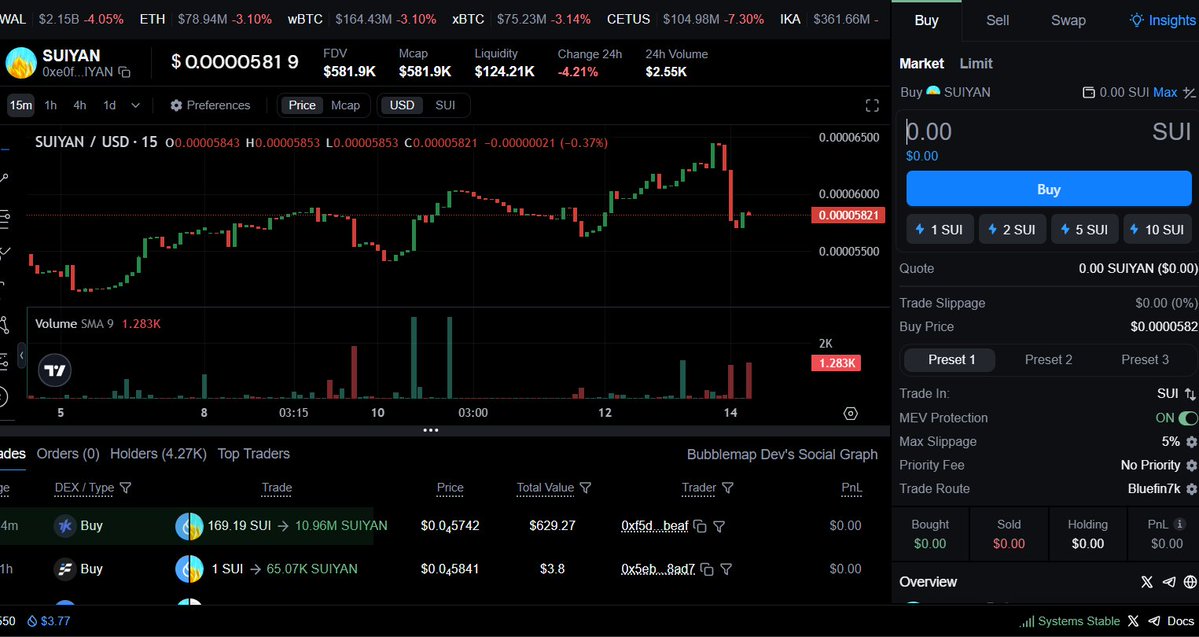Select Preset 1
The height and width of the screenshot is (637, 1199).
(x=951, y=360)
